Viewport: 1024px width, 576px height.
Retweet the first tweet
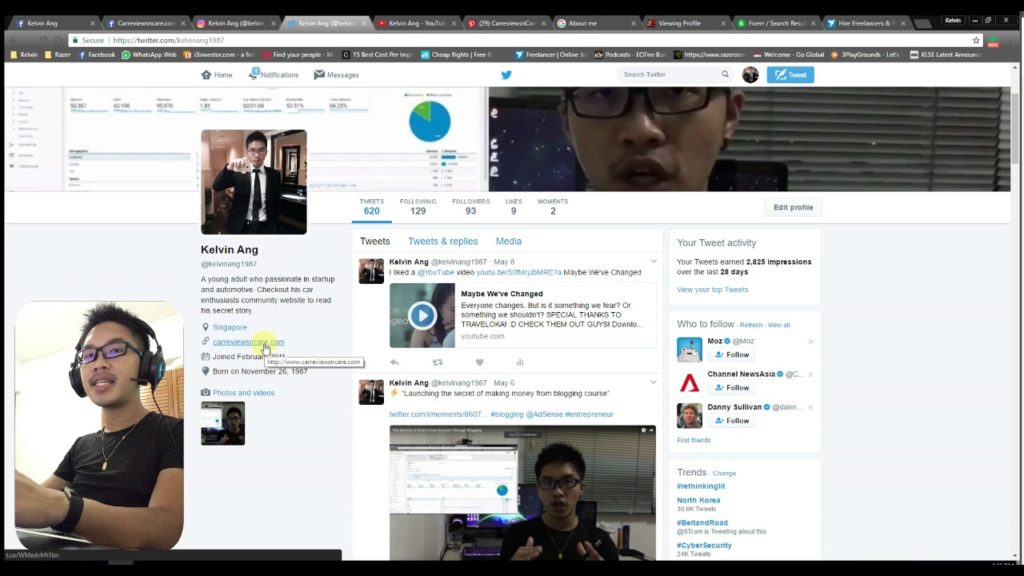[x=438, y=362]
